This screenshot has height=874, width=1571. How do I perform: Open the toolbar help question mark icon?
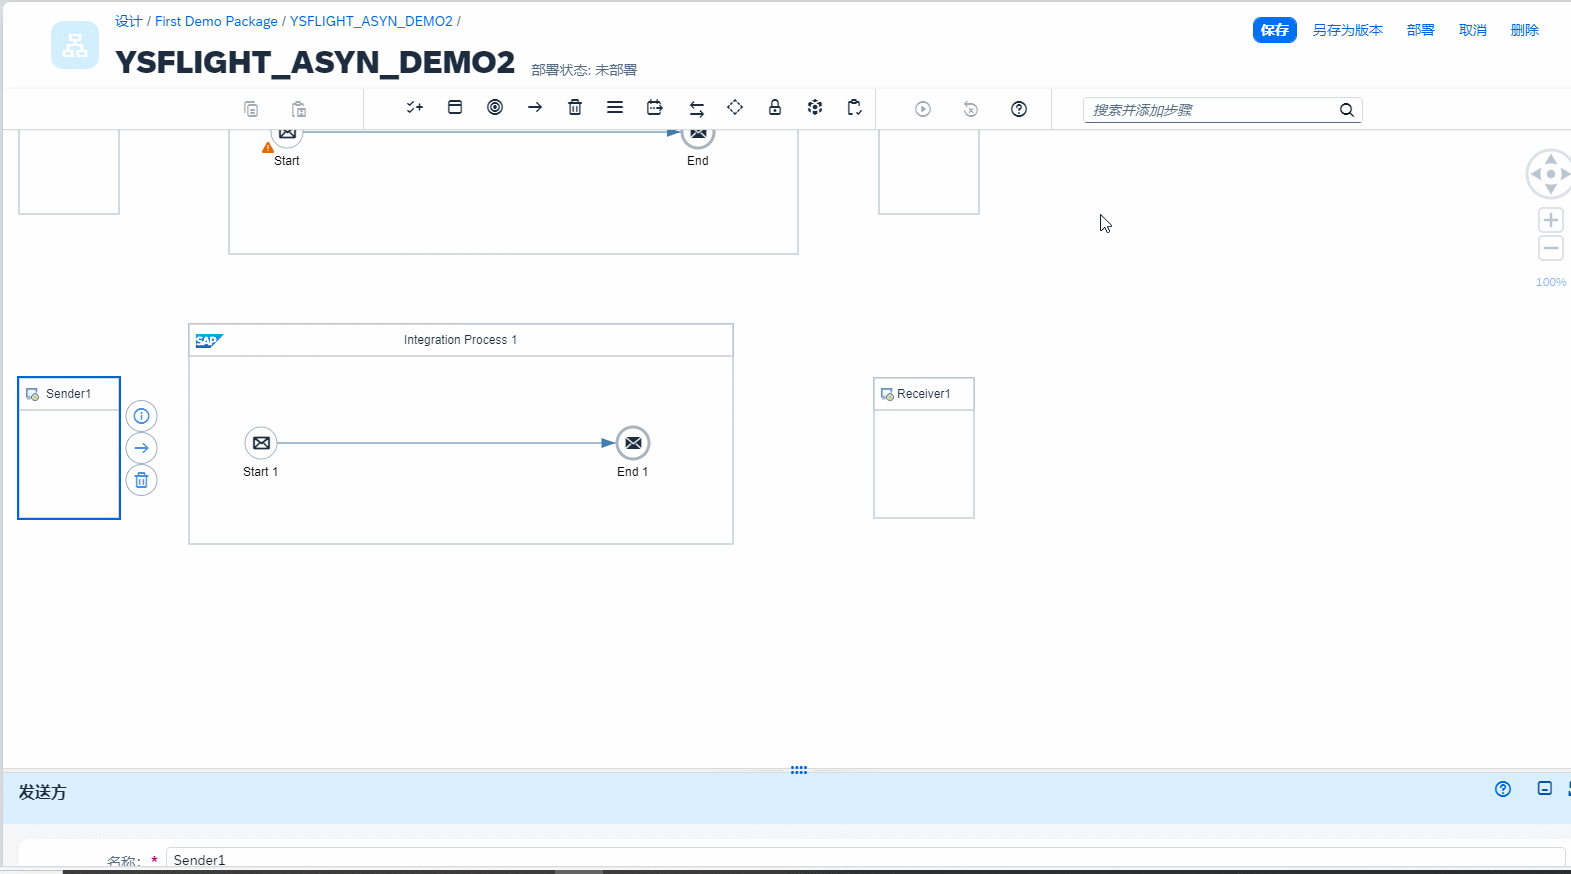1019,109
